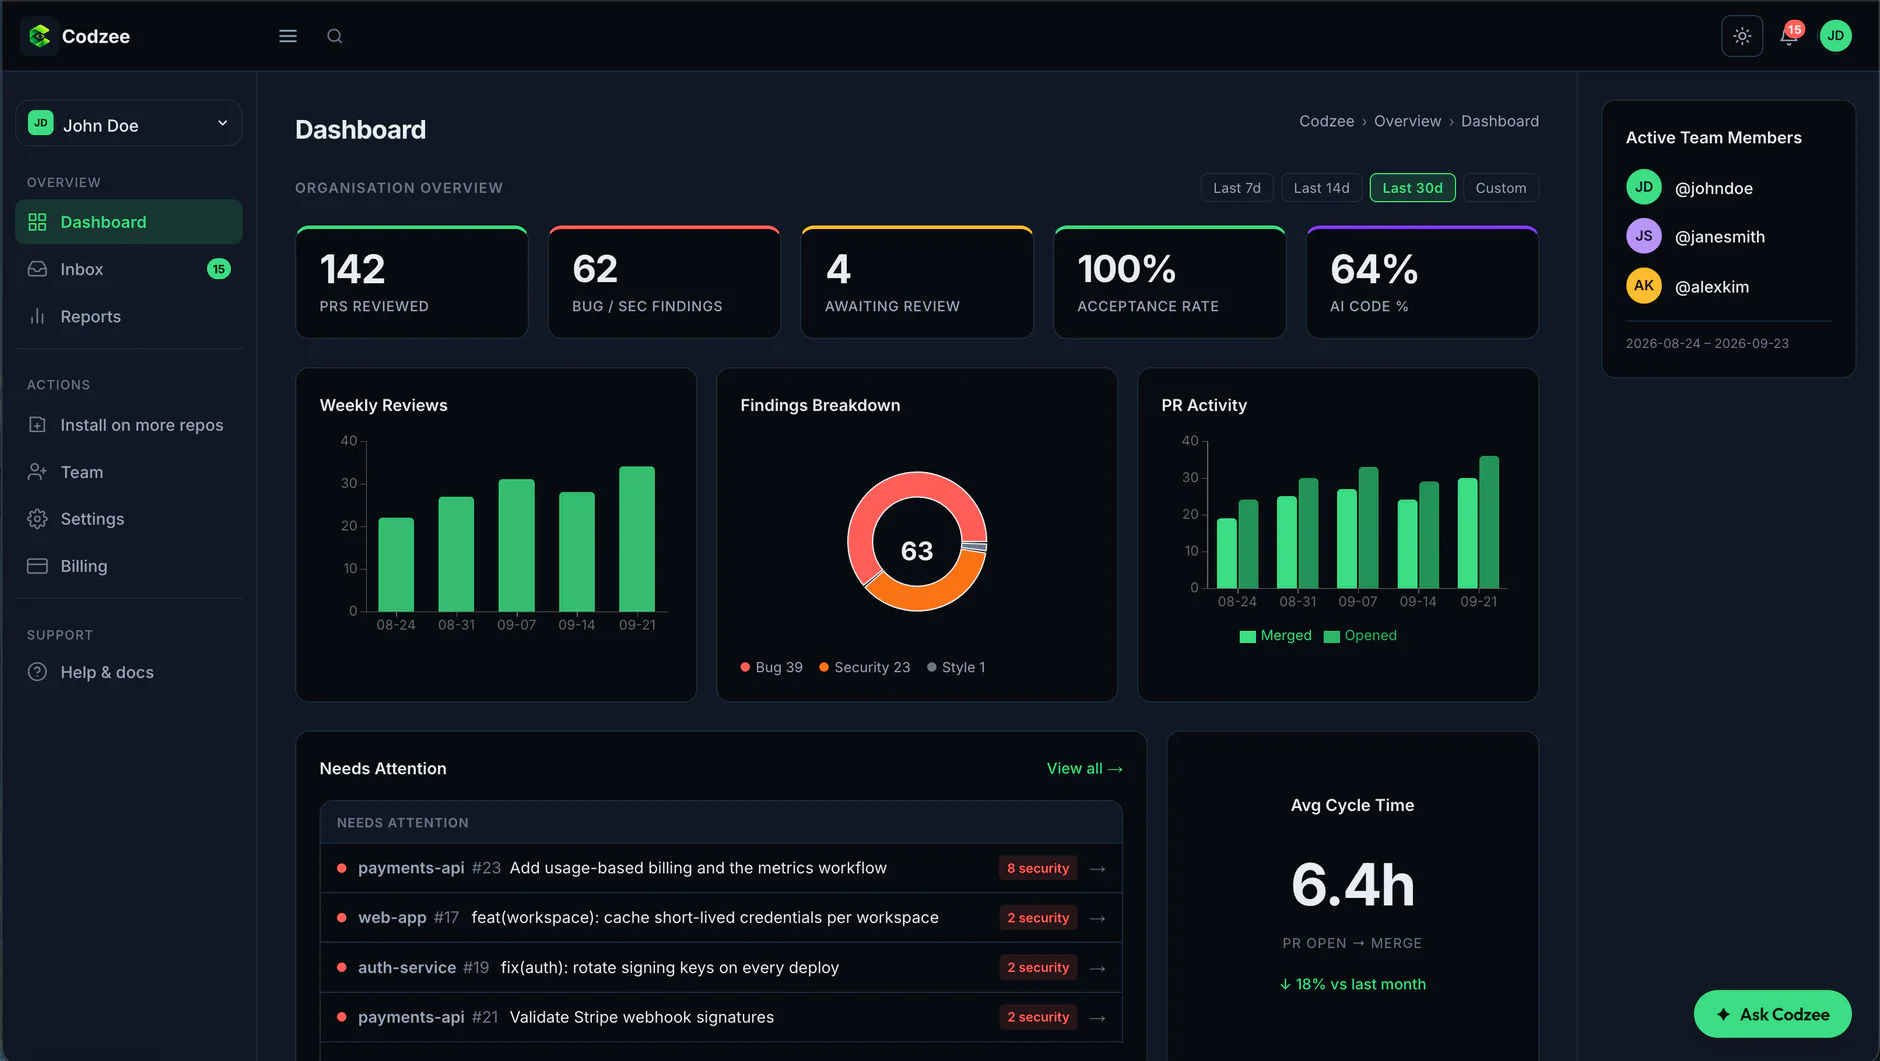Click the JS avatar for @janesmith

pos(1643,236)
